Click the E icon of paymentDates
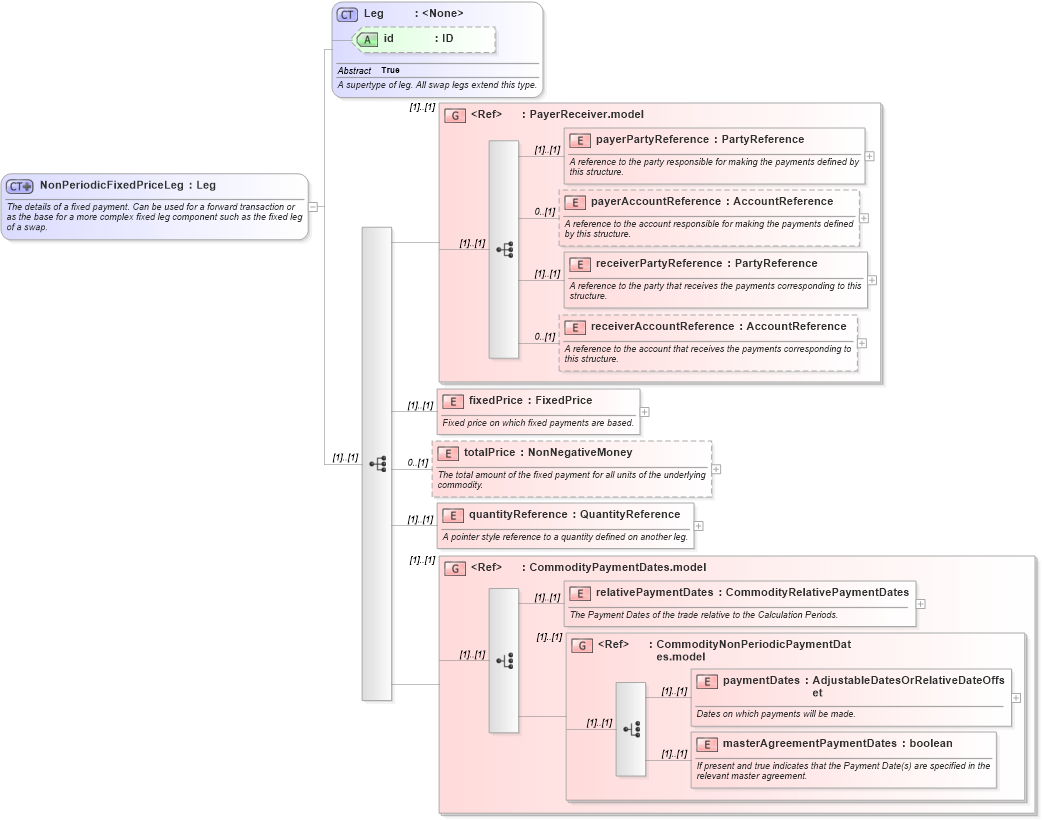 [707, 681]
